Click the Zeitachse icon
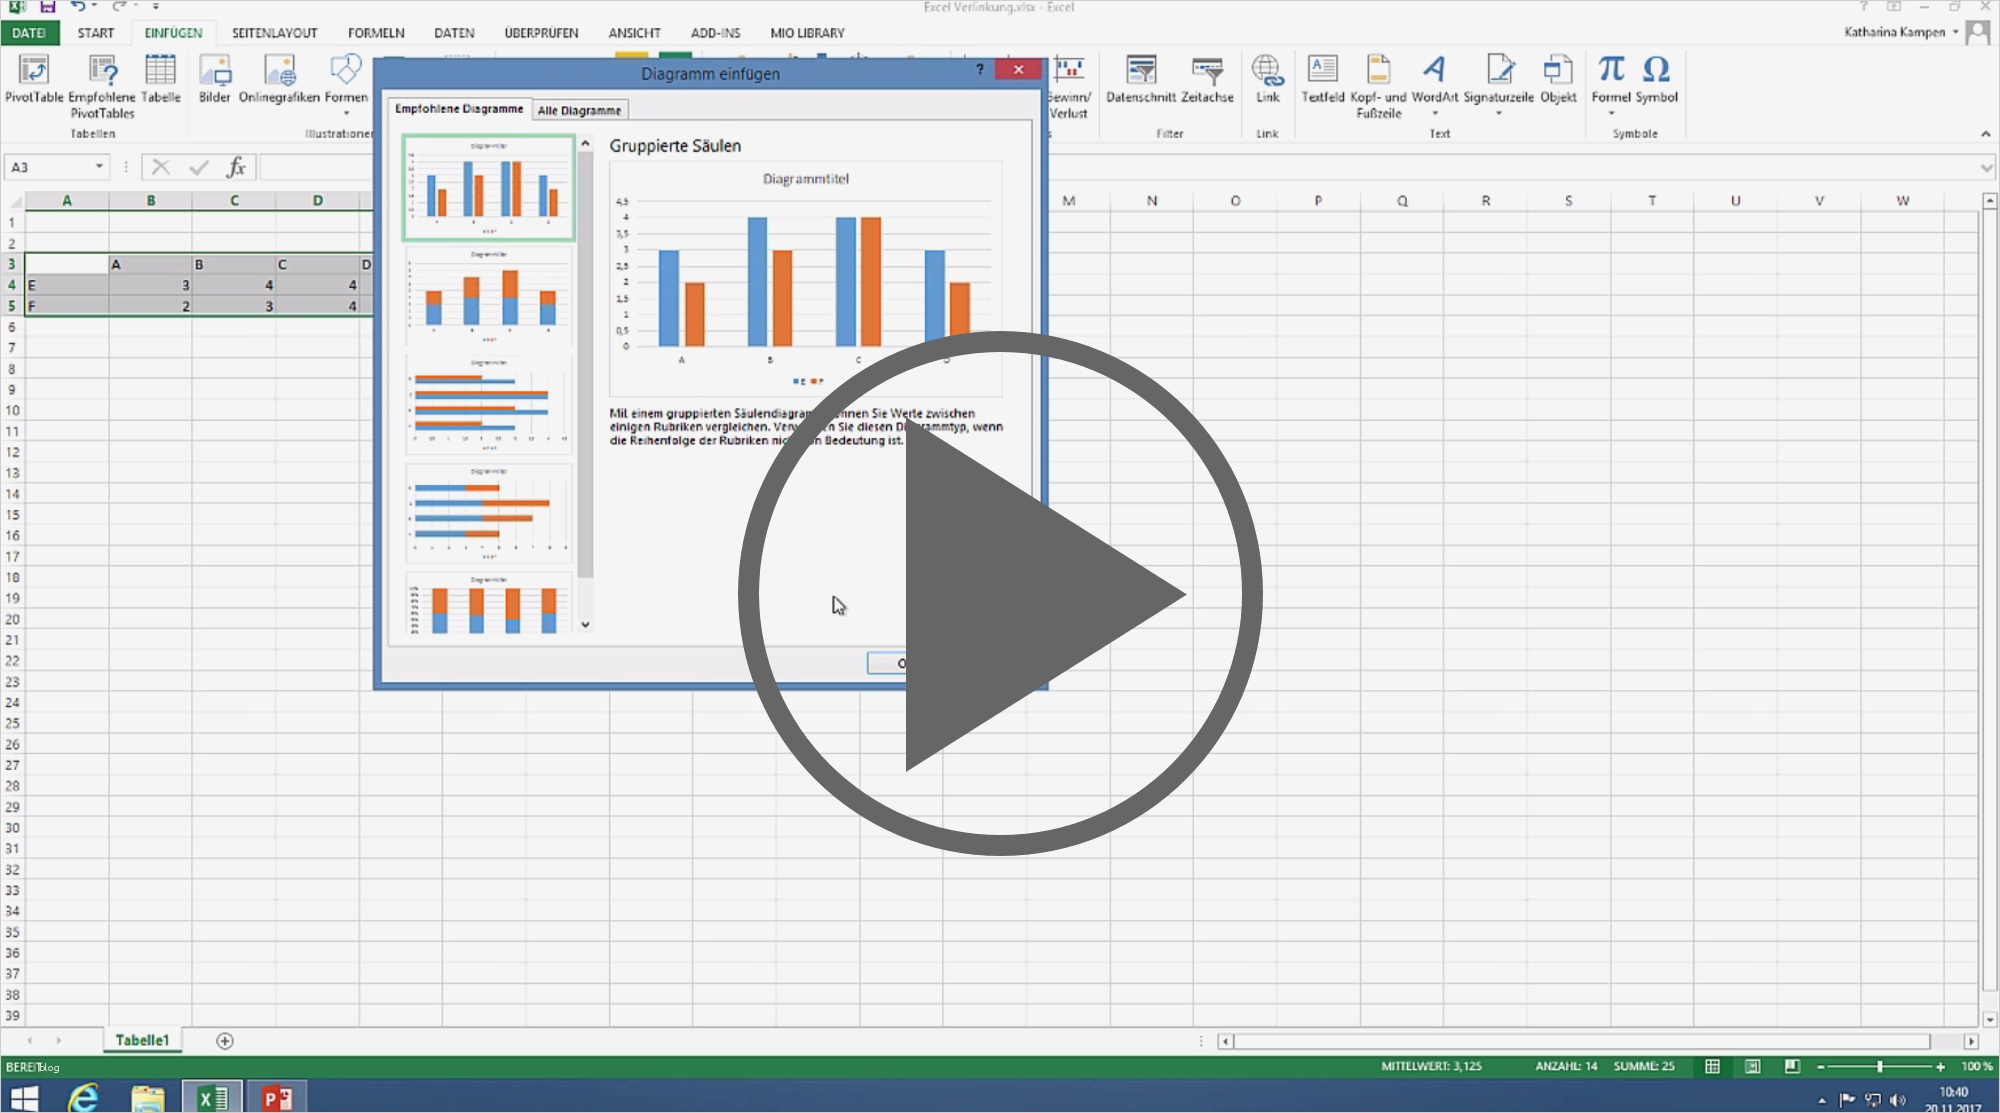 coord(1207,72)
